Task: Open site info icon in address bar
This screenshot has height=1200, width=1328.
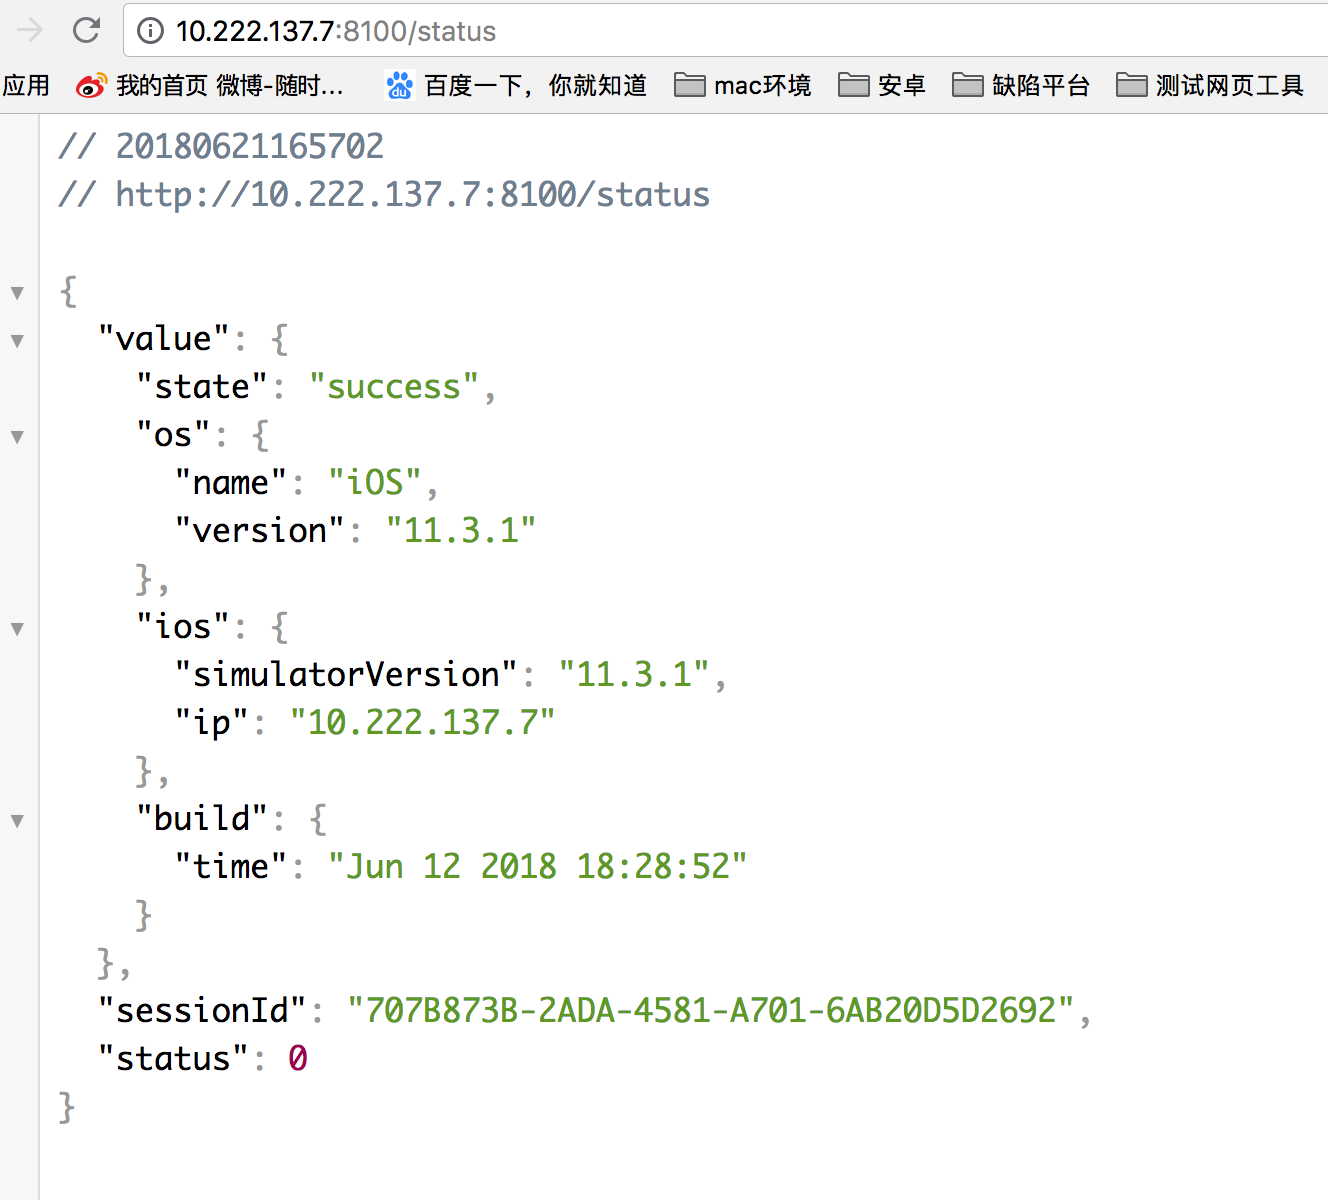Action: click(150, 31)
